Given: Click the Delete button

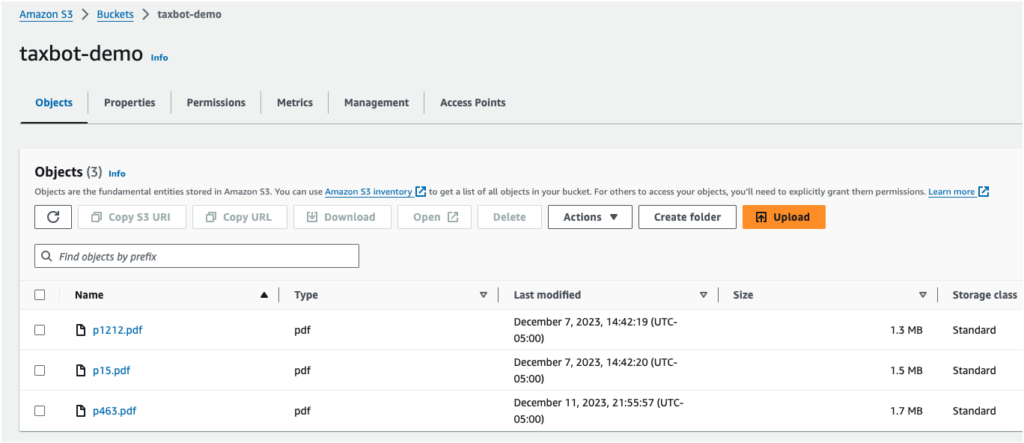Looking at the screenshot, I should point(509,217).
